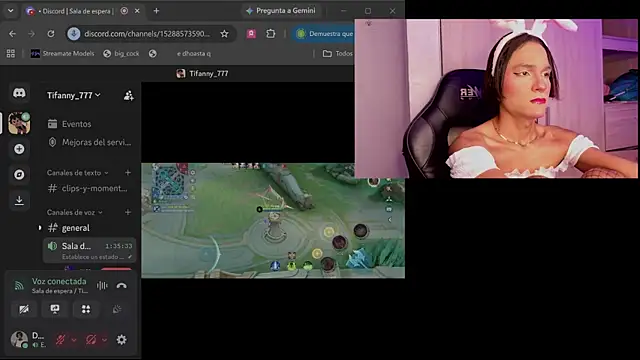The height and width of the screenshot is (360, 640).
Task: Click the tab recording indicator icon
Action: point(124,11)
